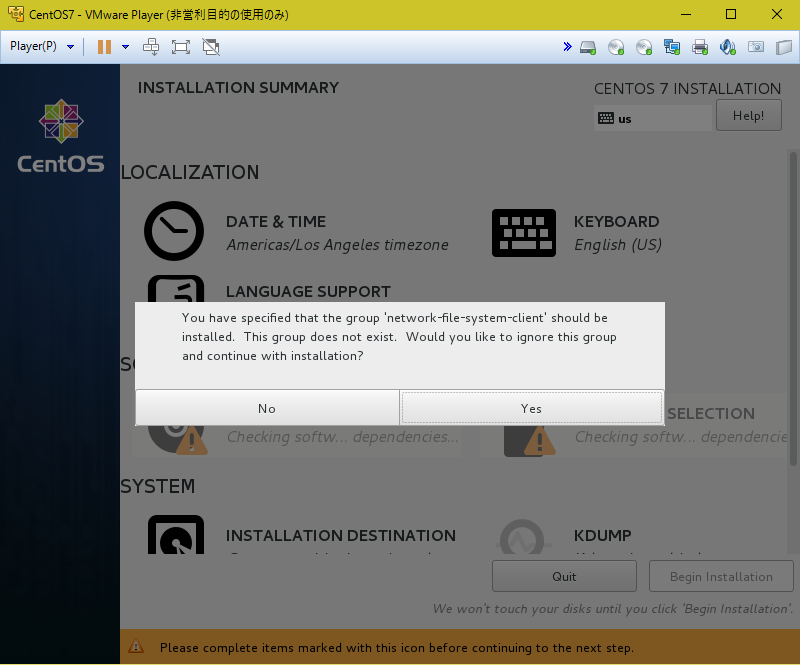This screenshot has height=665, width=800.
Task: Click the first CD/DVD drive icon
Action: coord(616,47)
